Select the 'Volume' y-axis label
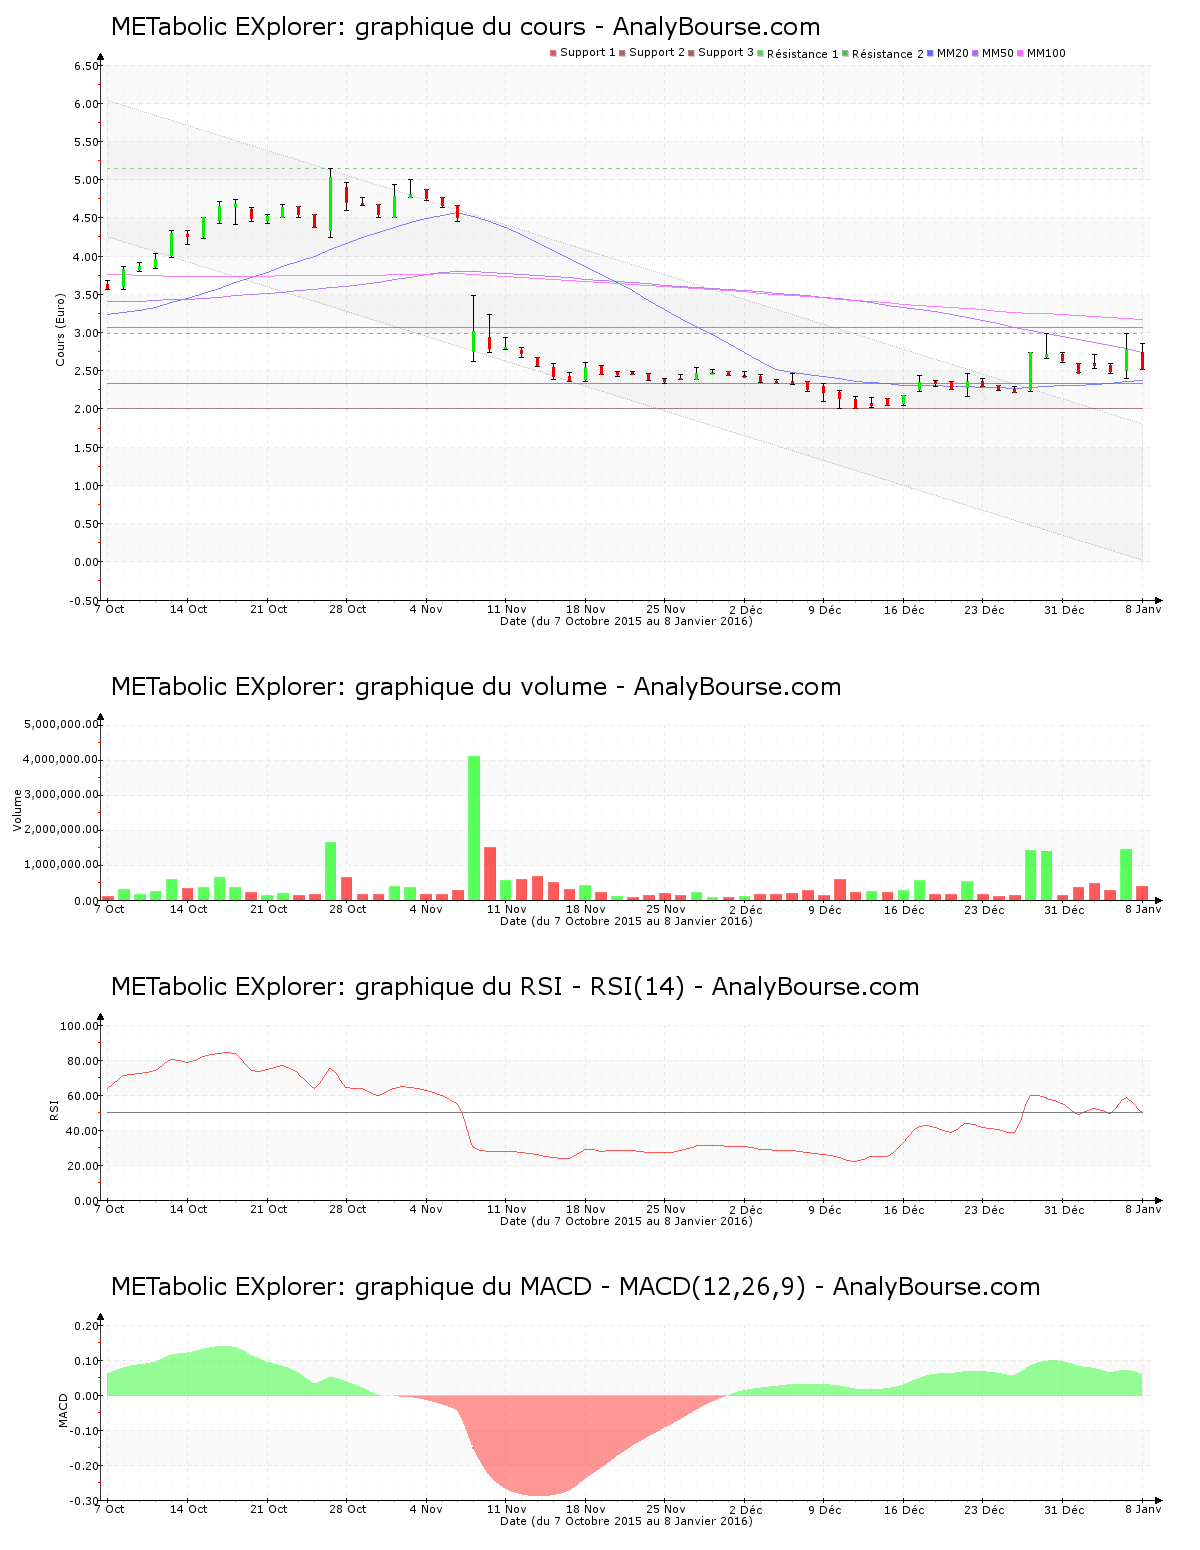The width and height of the screenshot is (1200, 1550). click(17, 810)
